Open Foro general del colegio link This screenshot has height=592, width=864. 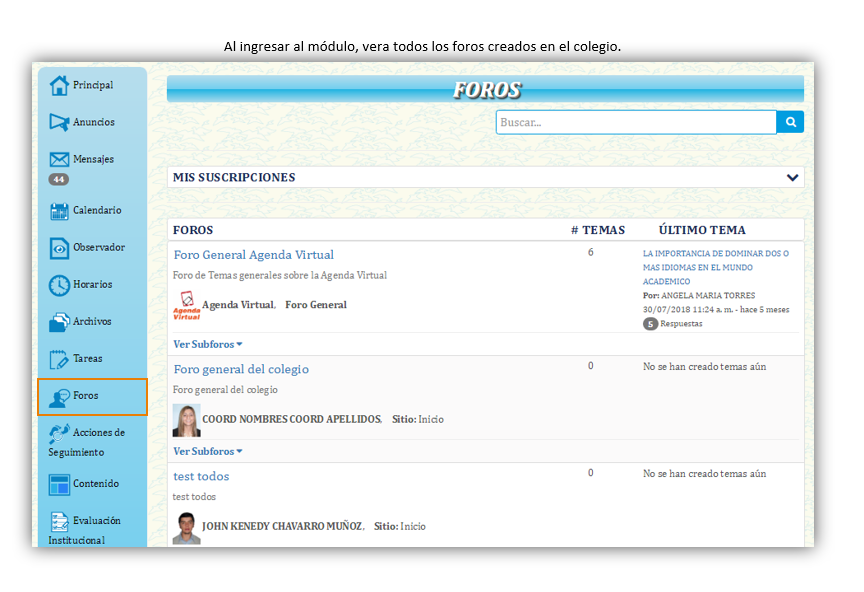[x=241, y=369]
